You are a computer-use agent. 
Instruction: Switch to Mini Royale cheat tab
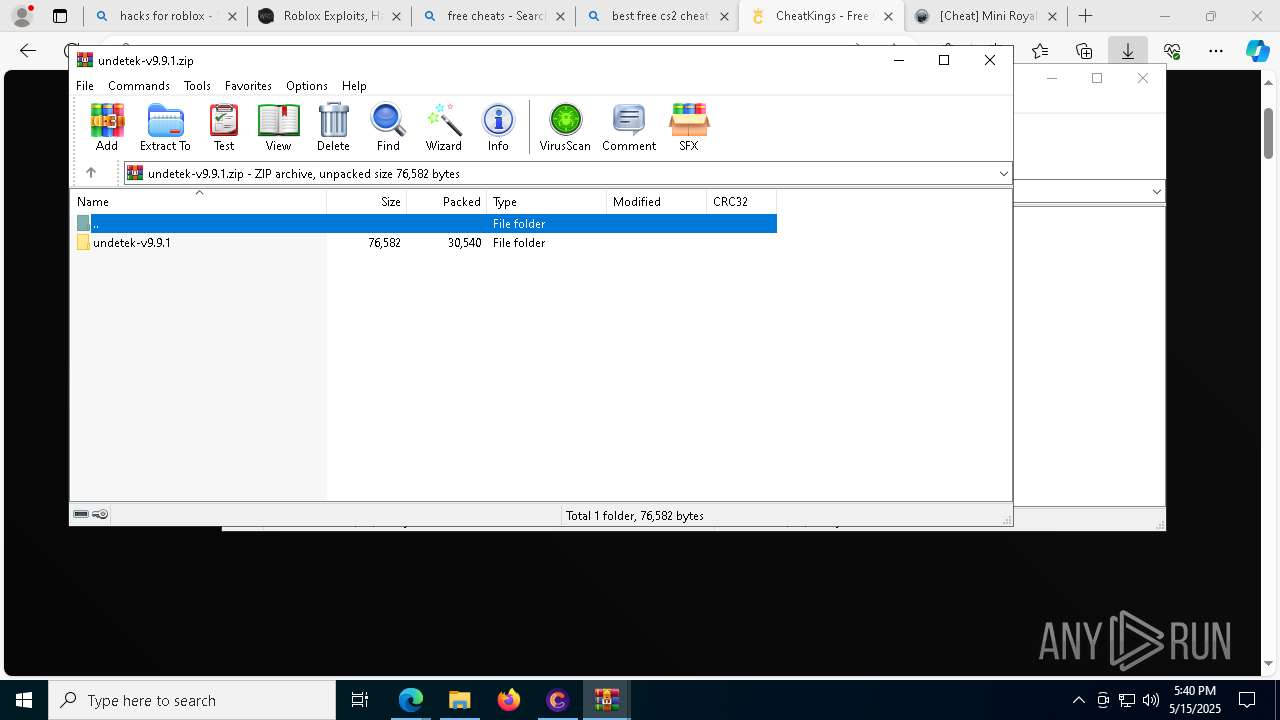pyautogui.click(x=985, y=16)
